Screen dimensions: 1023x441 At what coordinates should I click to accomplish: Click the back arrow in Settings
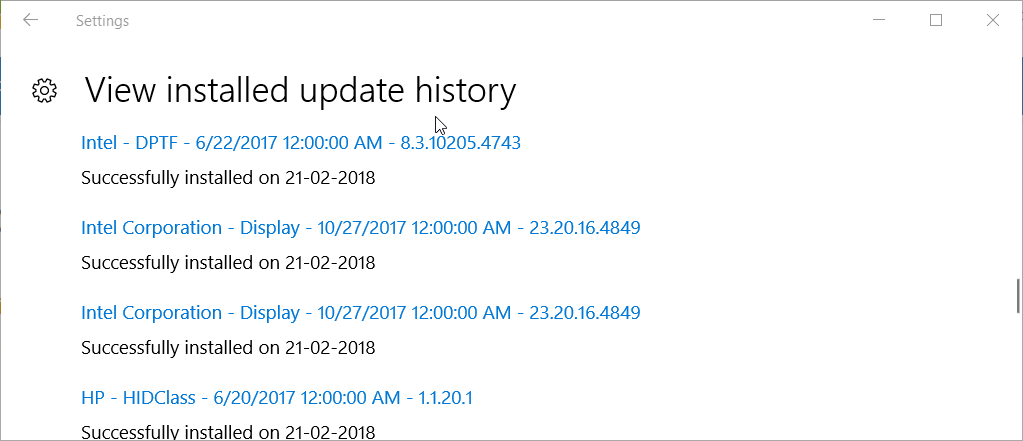coord(31,20)
